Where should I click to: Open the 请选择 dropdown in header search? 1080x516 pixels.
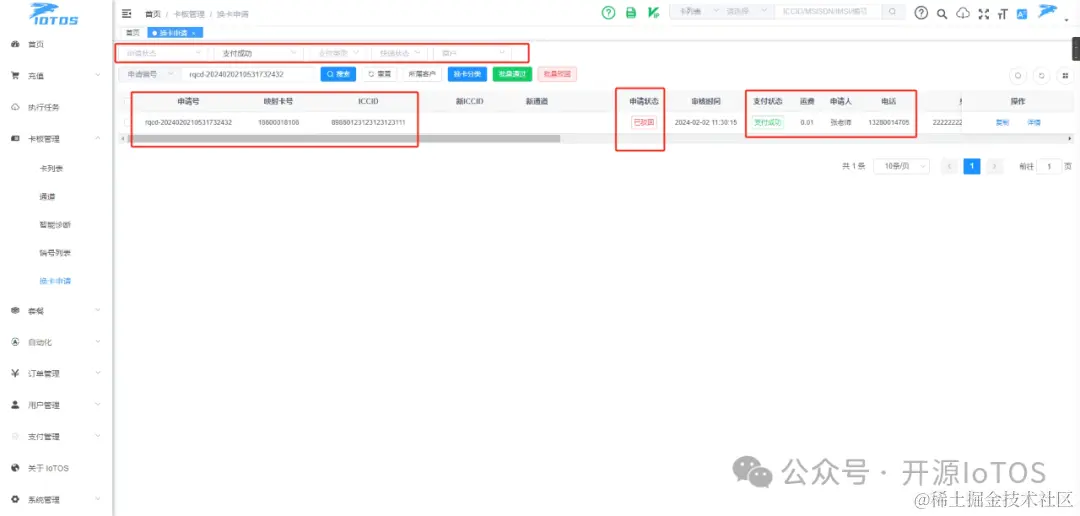pos(746,12)
